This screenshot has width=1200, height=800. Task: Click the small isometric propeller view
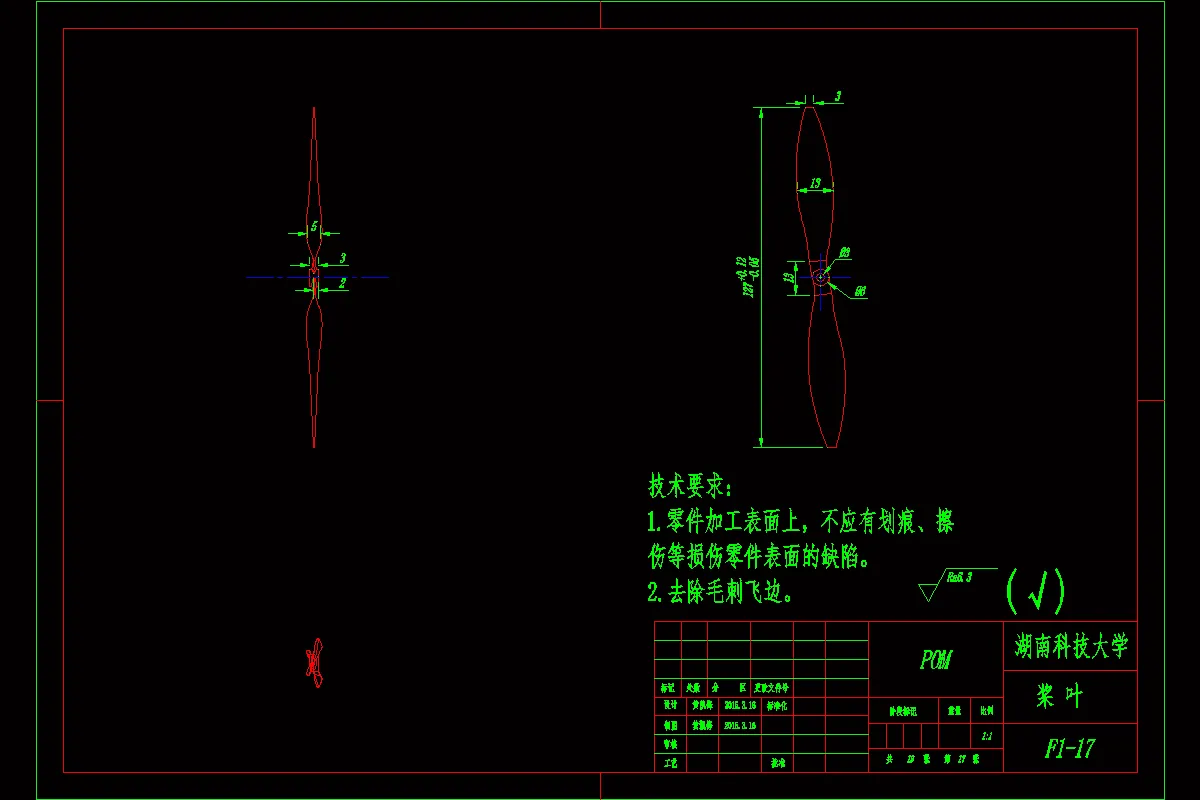[315, 662]
